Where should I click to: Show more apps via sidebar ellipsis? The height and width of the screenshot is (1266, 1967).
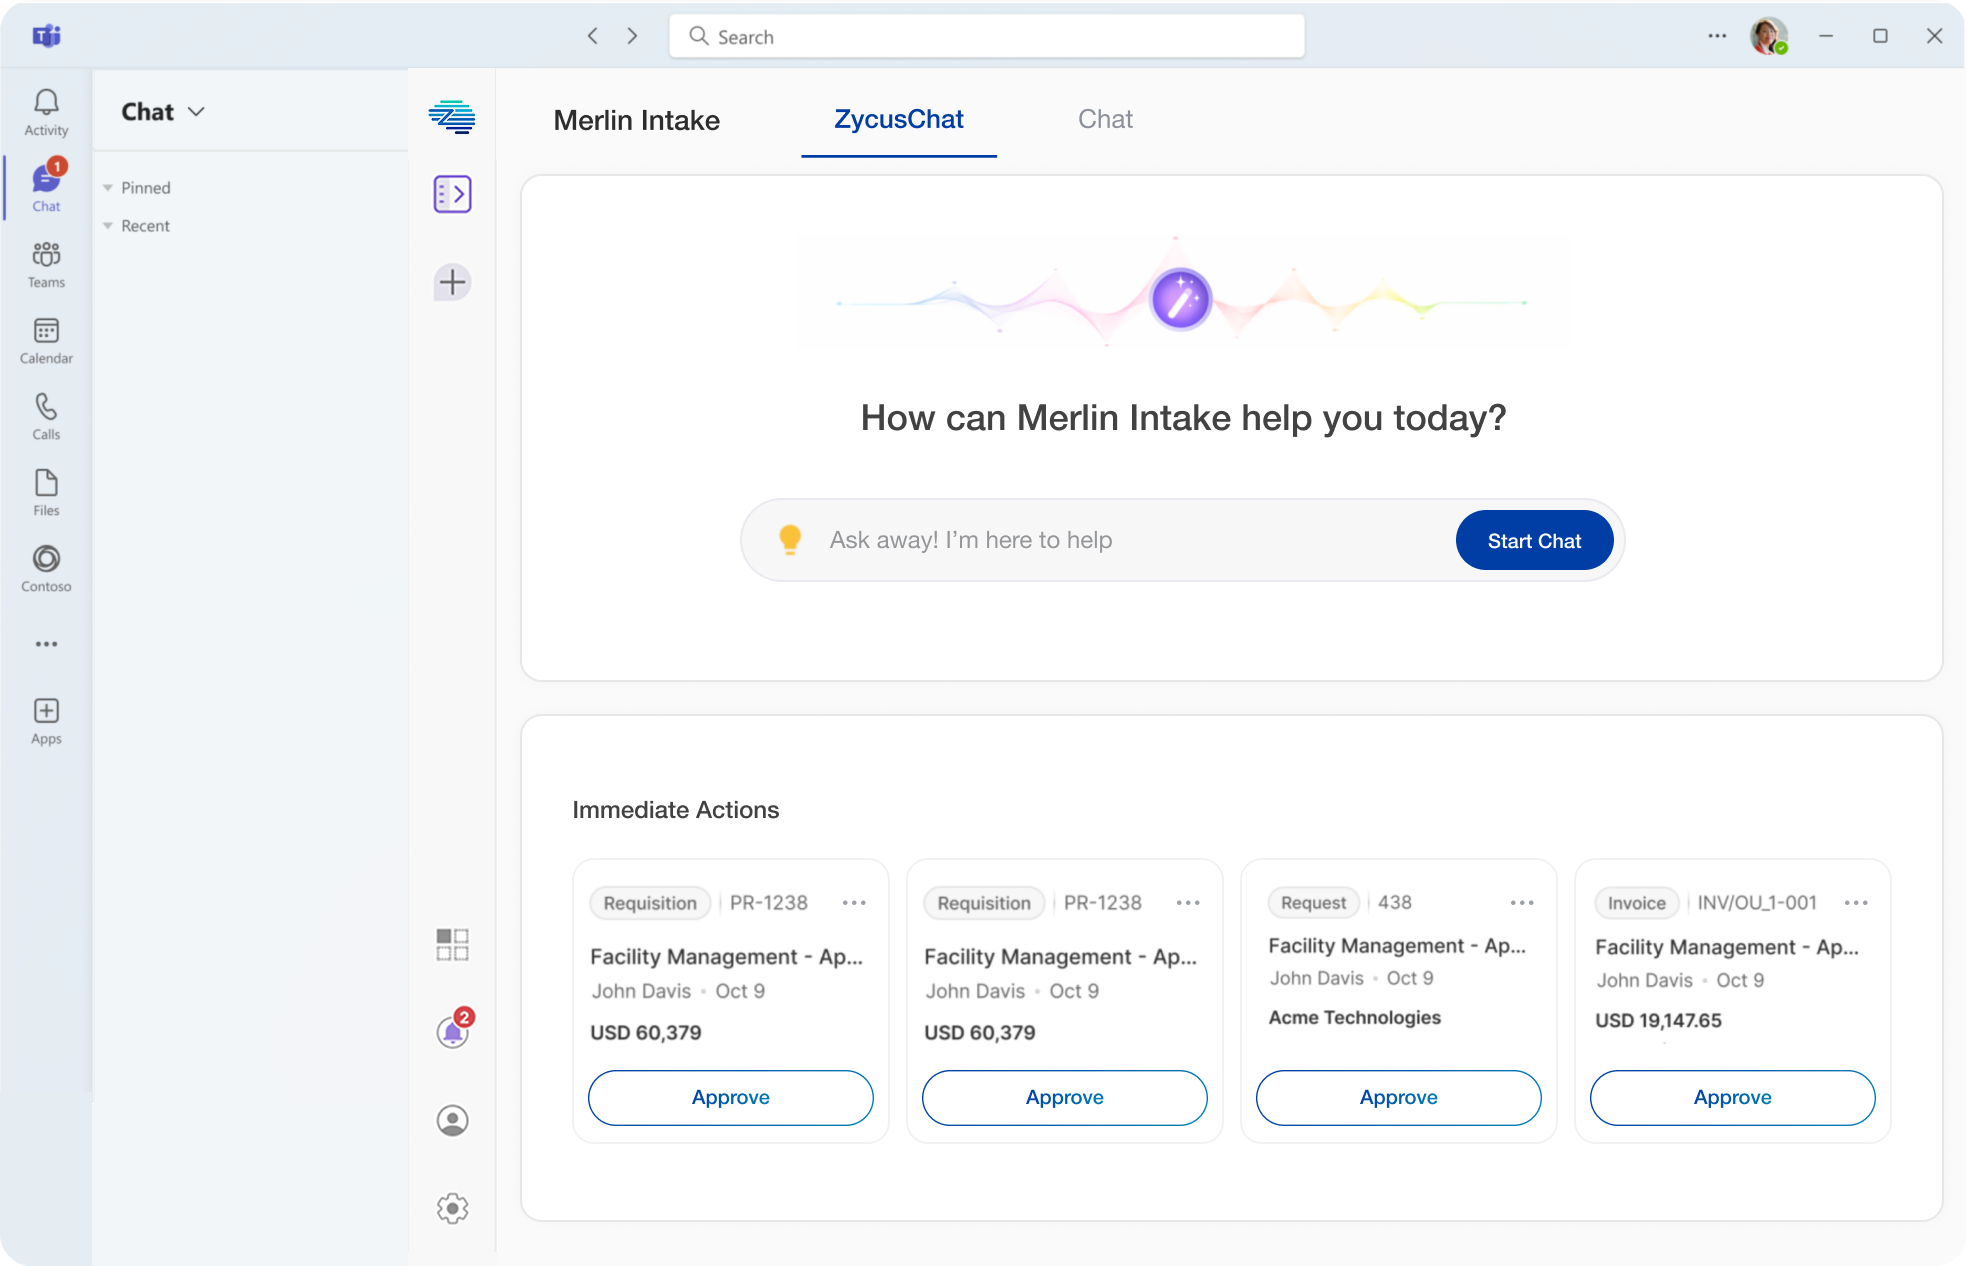pyautogui.click(x=46, y=644)
